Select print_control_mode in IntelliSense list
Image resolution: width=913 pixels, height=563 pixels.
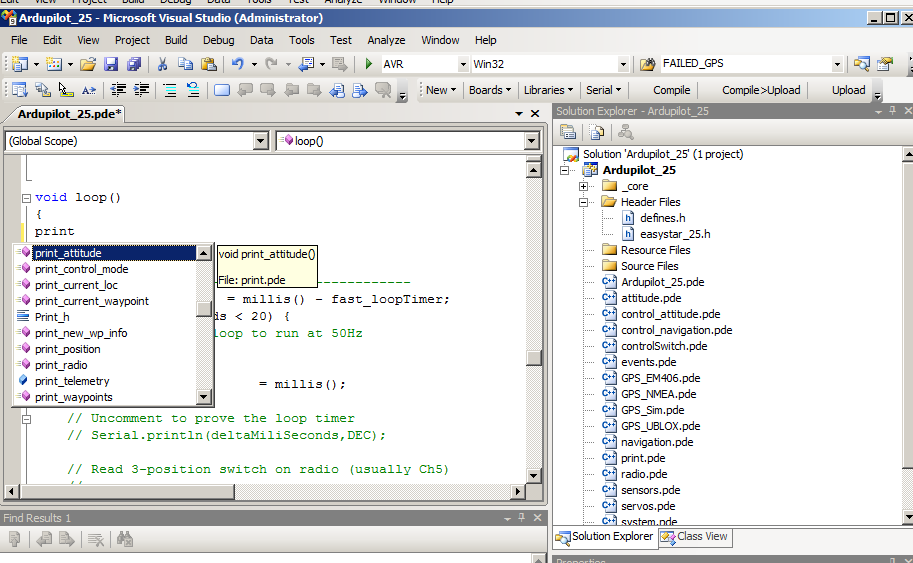pyautogui.click(x=81, y=269)
